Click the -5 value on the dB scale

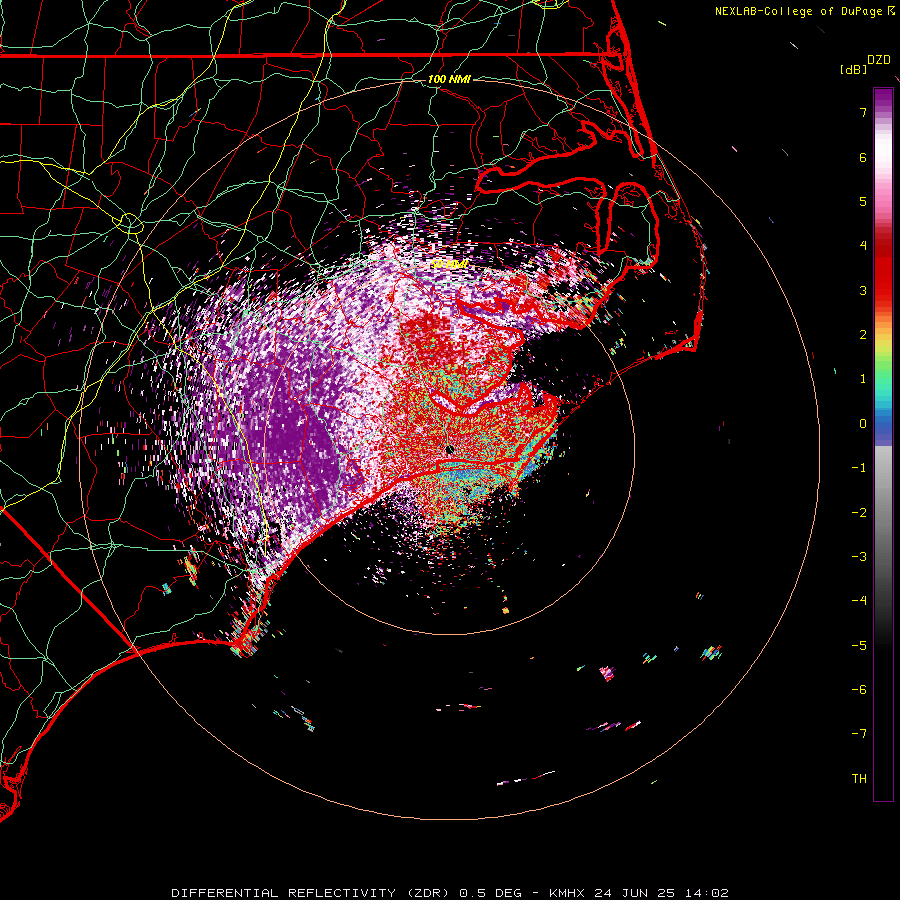859,645
